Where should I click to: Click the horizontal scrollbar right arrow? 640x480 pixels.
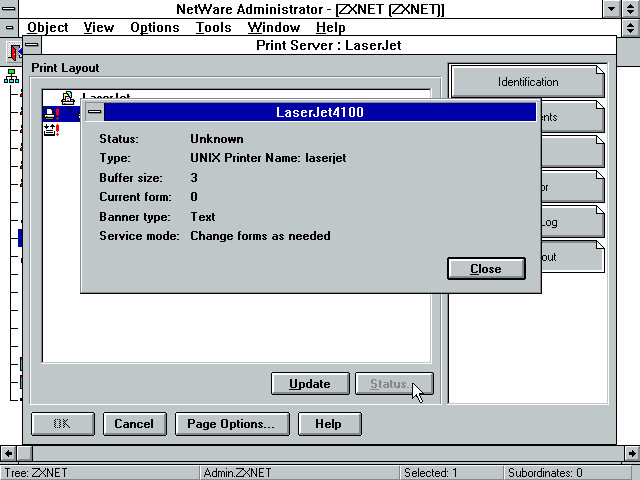click(632, 453)
